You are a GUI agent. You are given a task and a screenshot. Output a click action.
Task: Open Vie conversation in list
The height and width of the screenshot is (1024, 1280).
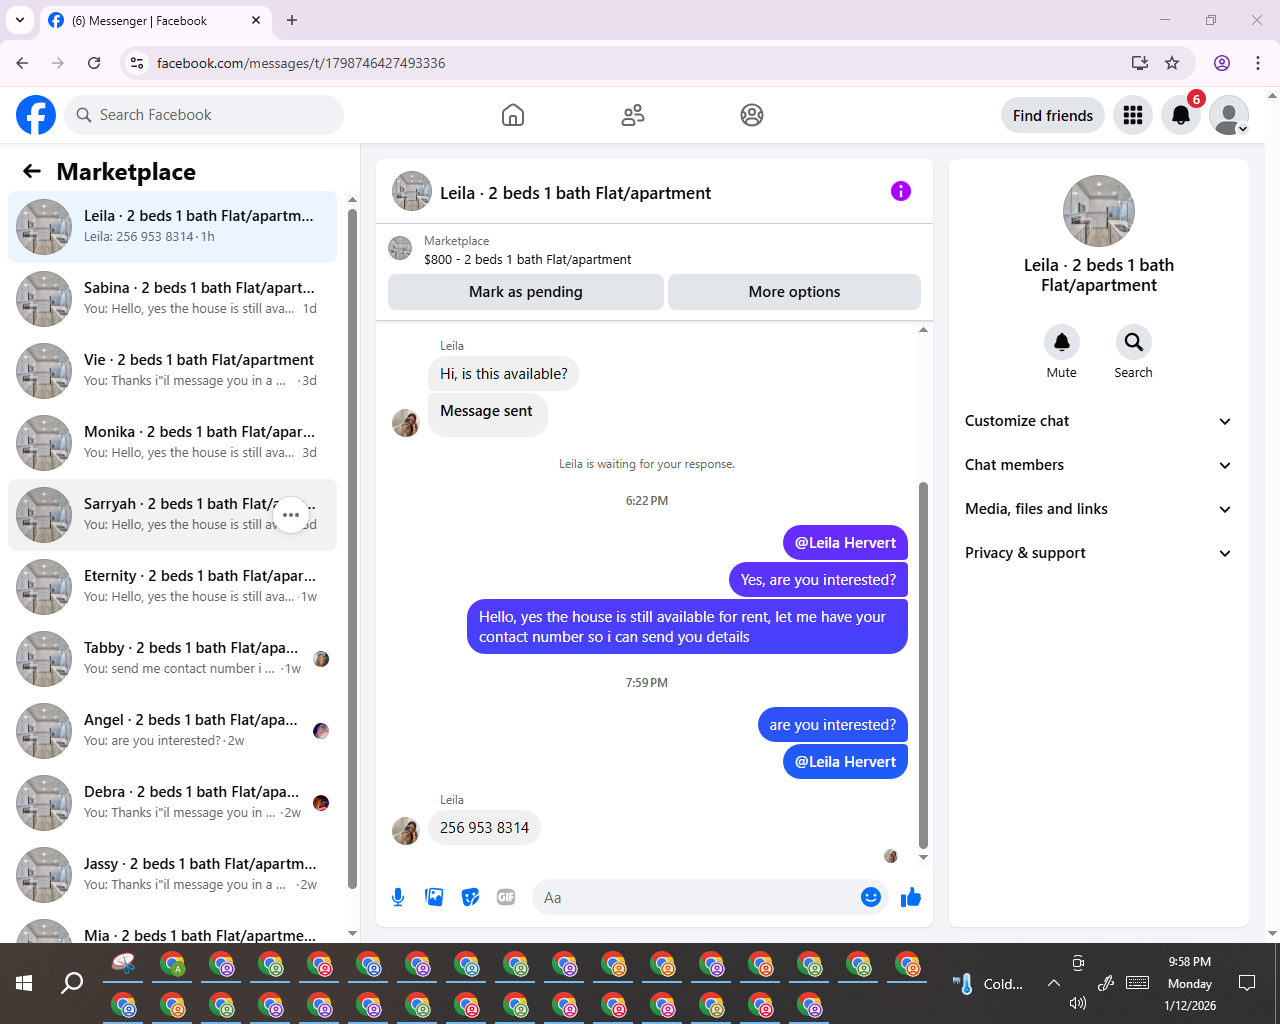(172, 371)
